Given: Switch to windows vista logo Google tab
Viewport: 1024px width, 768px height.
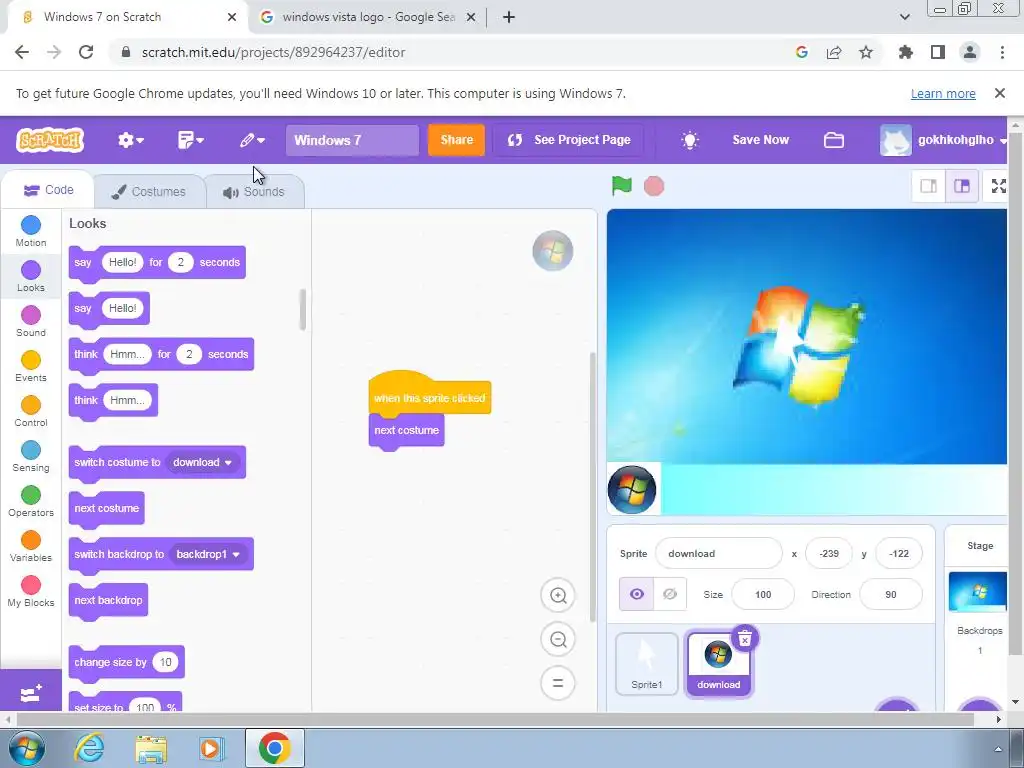Looking at the screenshot, I should (368, 17).
